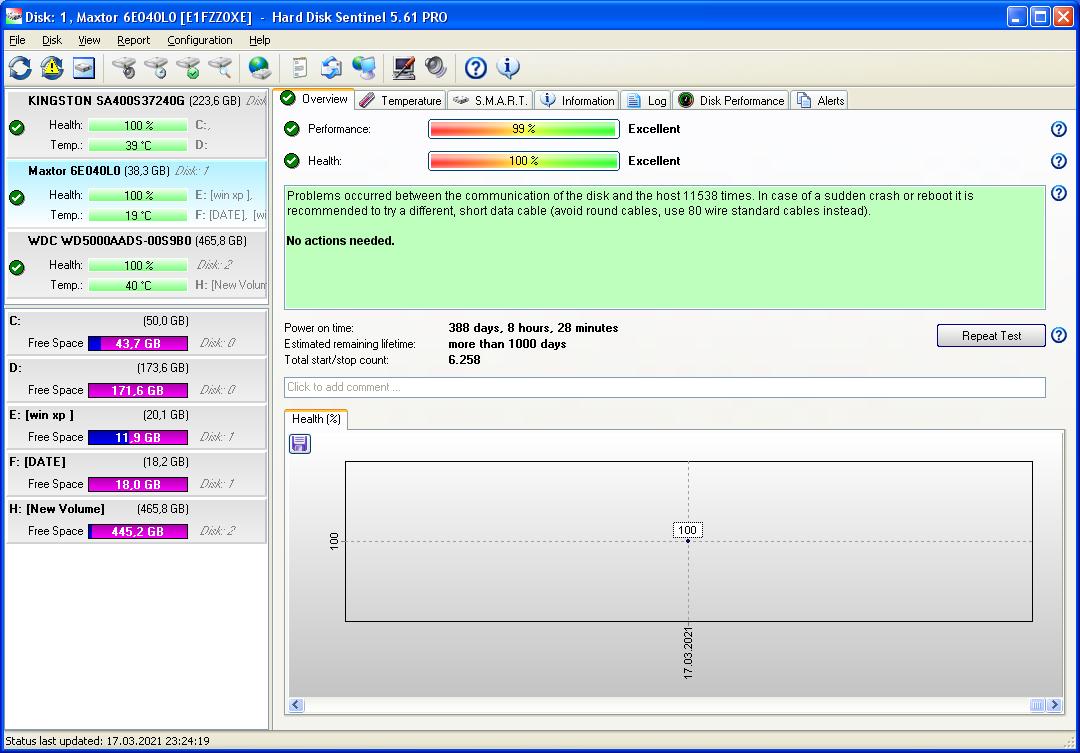Click the graph scrollbar left arrow
Image resolution: width=1080 pixels, height=753 pixels.
click(x=297, y=705)
